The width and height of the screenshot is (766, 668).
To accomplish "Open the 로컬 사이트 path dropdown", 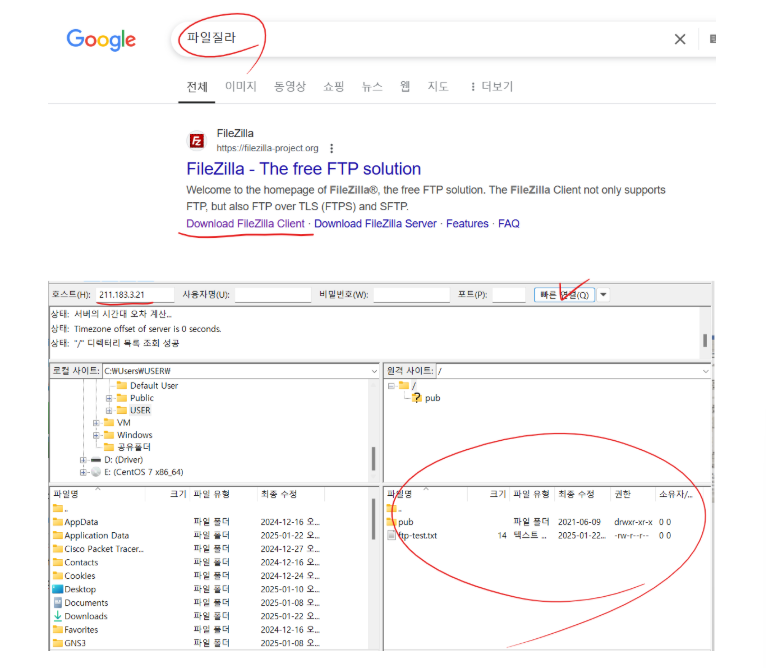I will [x=374, y=371].
